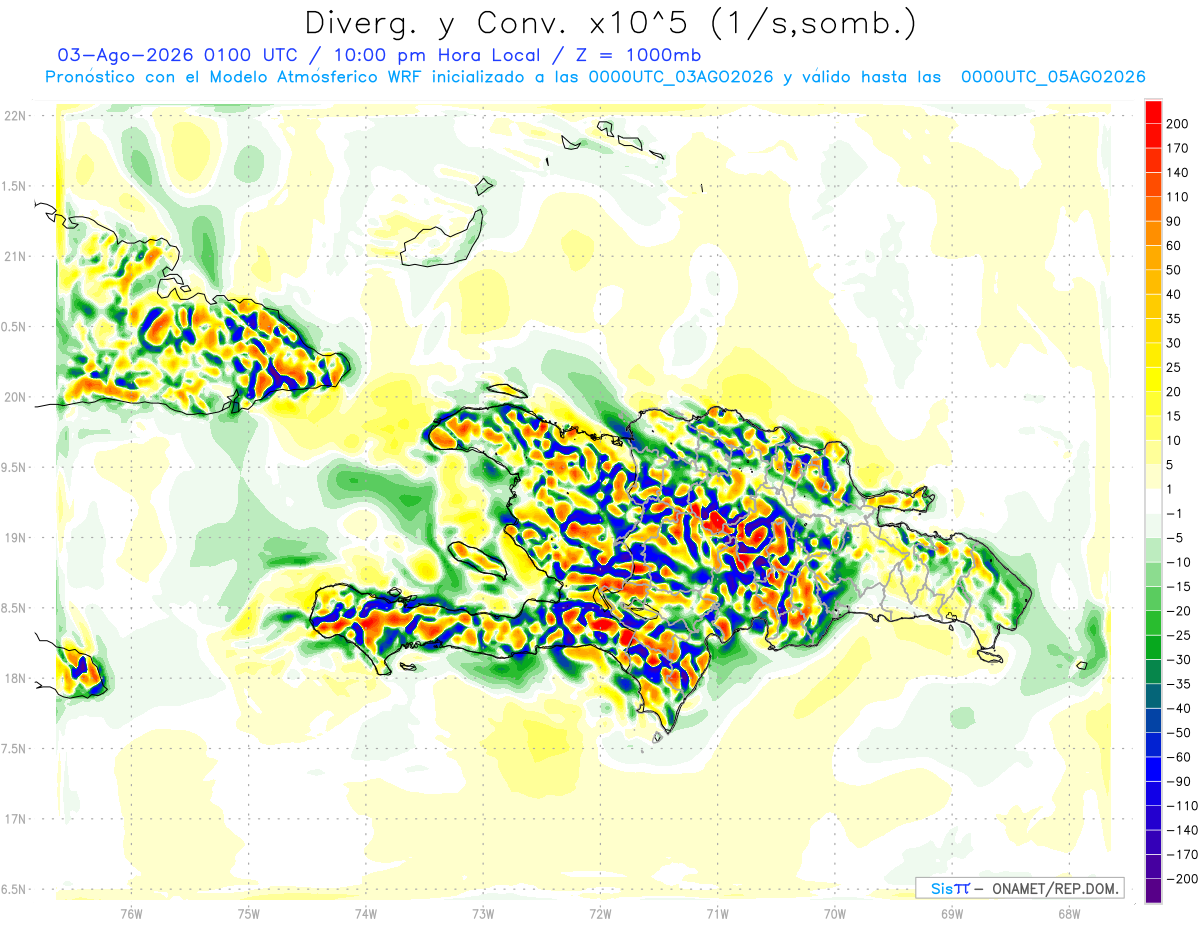Image resolution: width=1200 pixels, height=927 pixels.
Task: Select the '75W' longitude label
Action: [x=249, y=914]
